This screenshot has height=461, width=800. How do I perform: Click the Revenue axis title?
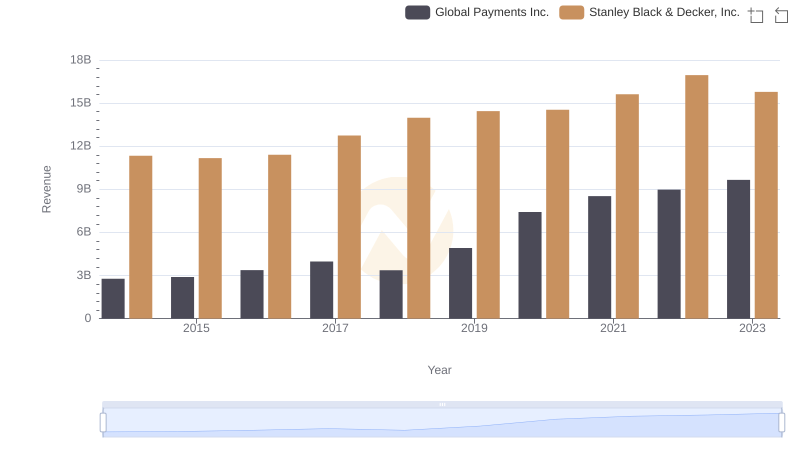coord(46,189)
